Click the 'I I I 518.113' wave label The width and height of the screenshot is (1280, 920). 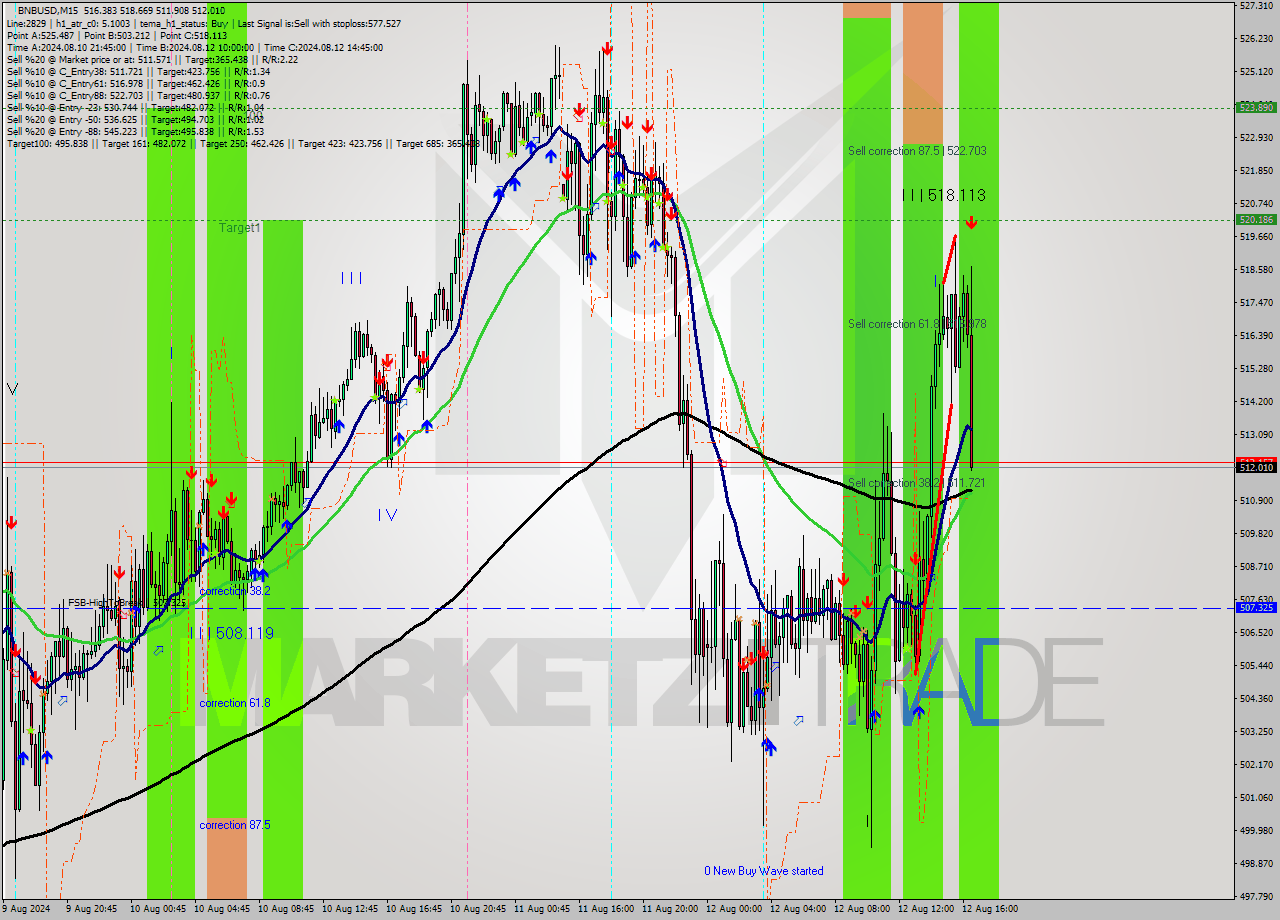(944, 196)
